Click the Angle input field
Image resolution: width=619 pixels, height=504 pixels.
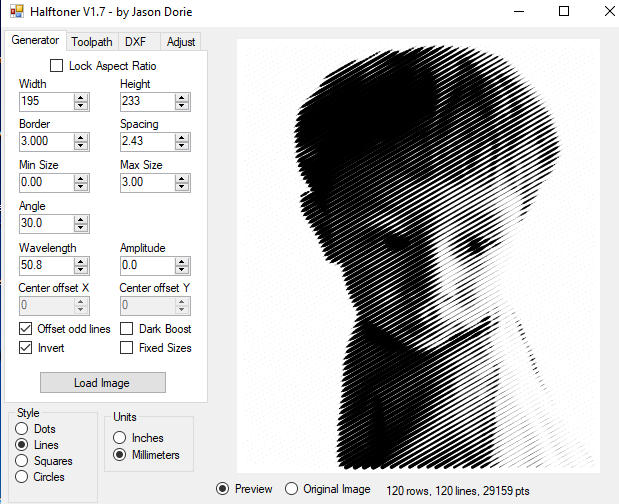[x=46, y=224]
